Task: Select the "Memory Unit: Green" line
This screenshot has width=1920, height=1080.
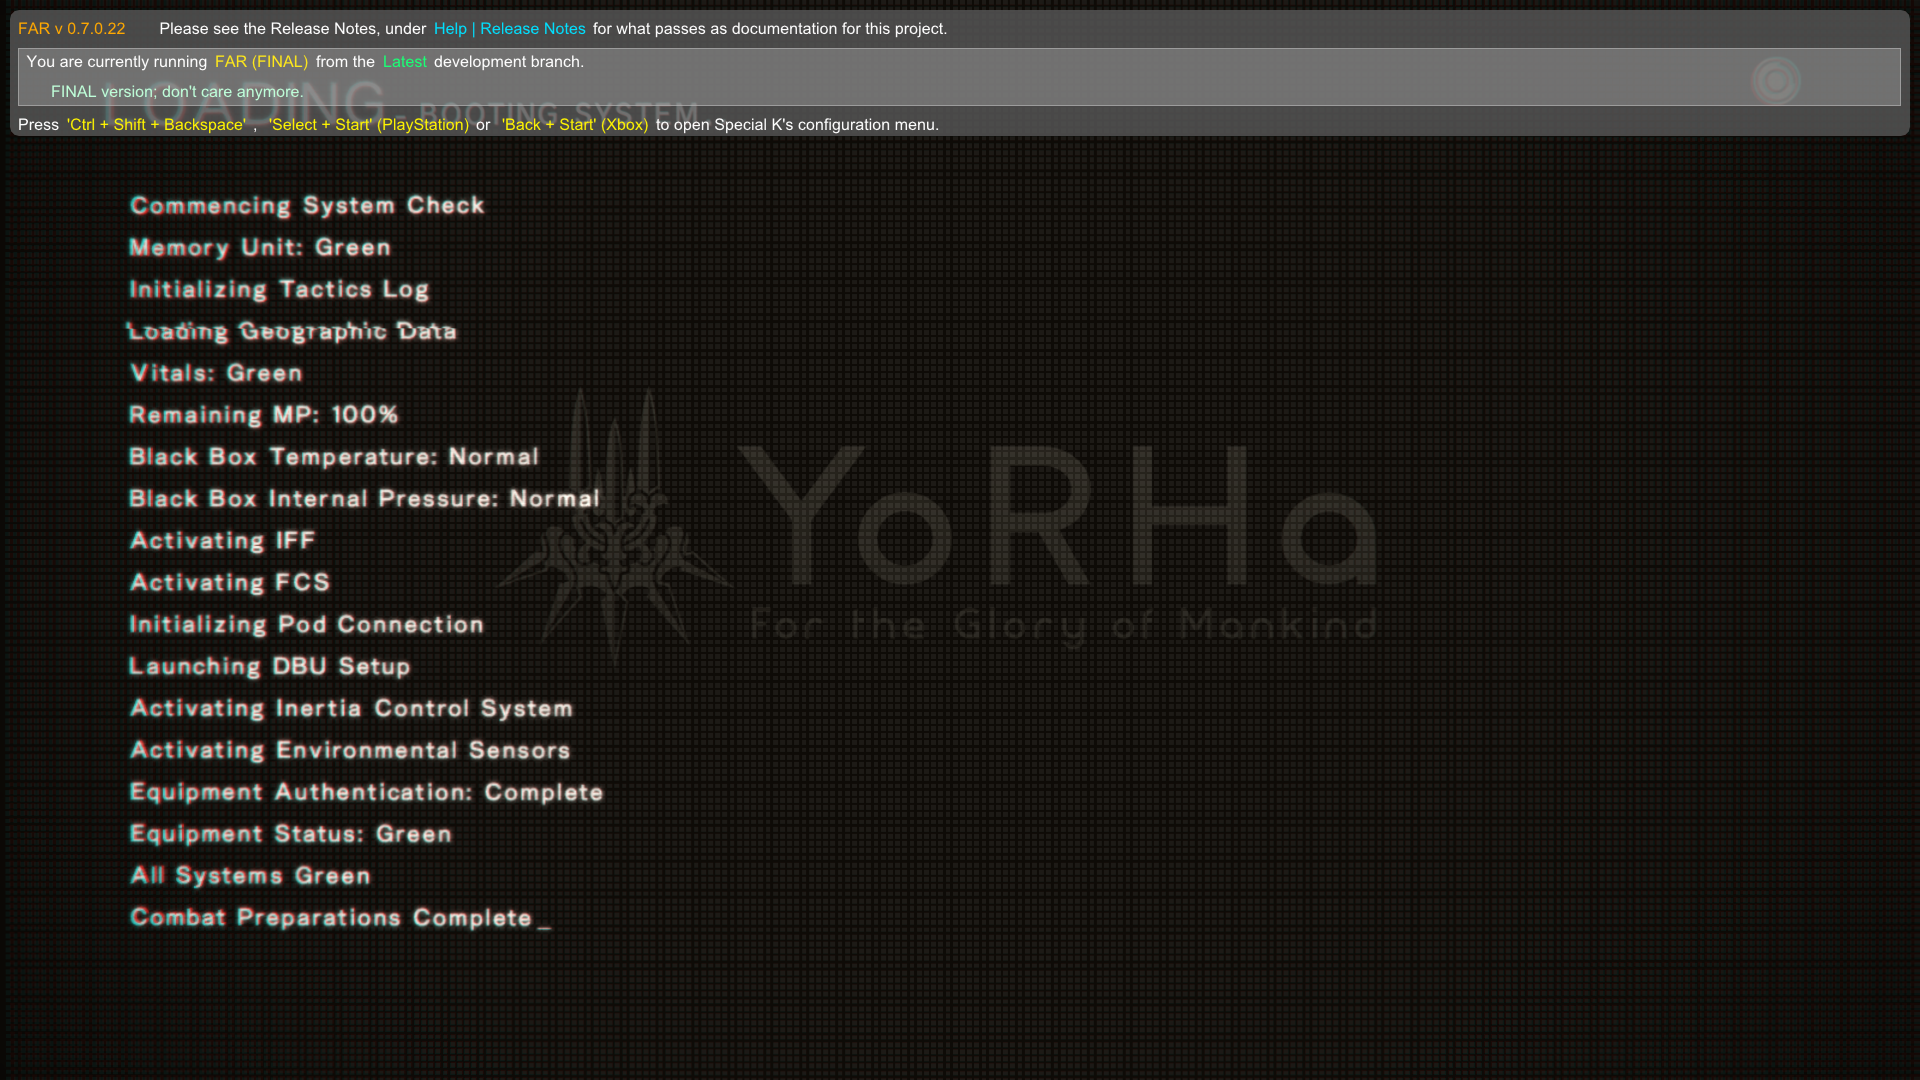Action: tap(260, 248)
